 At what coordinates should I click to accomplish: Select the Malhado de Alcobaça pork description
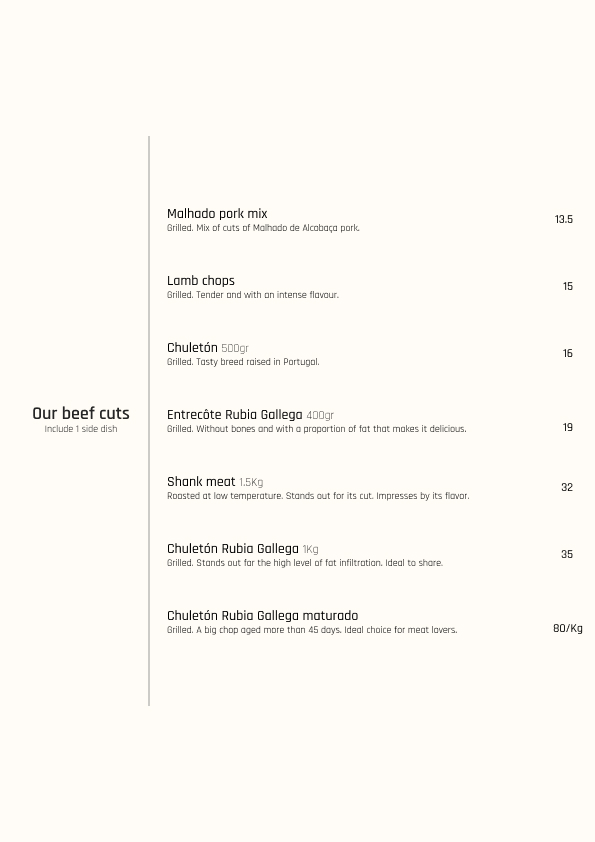pos(263,228)
